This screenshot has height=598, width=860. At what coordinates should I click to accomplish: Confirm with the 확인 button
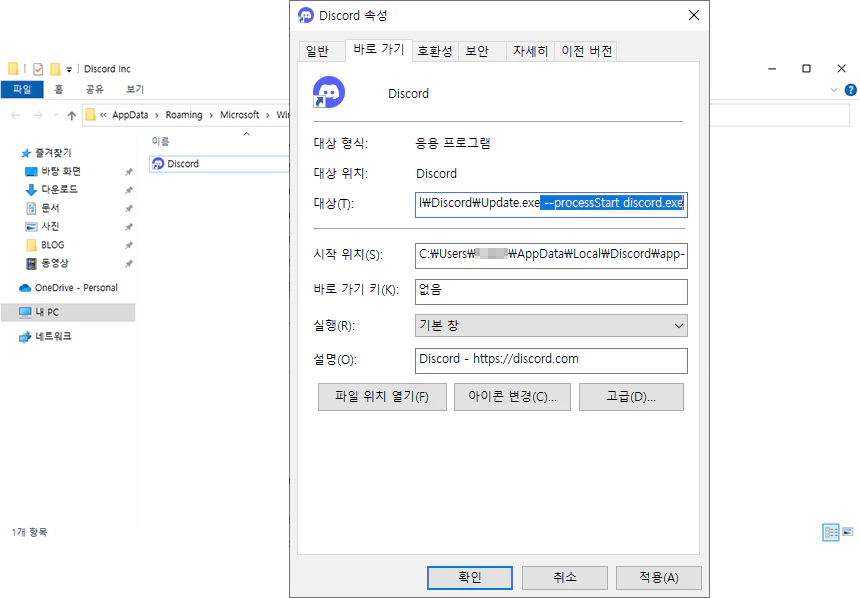click(x=470, y=578)
